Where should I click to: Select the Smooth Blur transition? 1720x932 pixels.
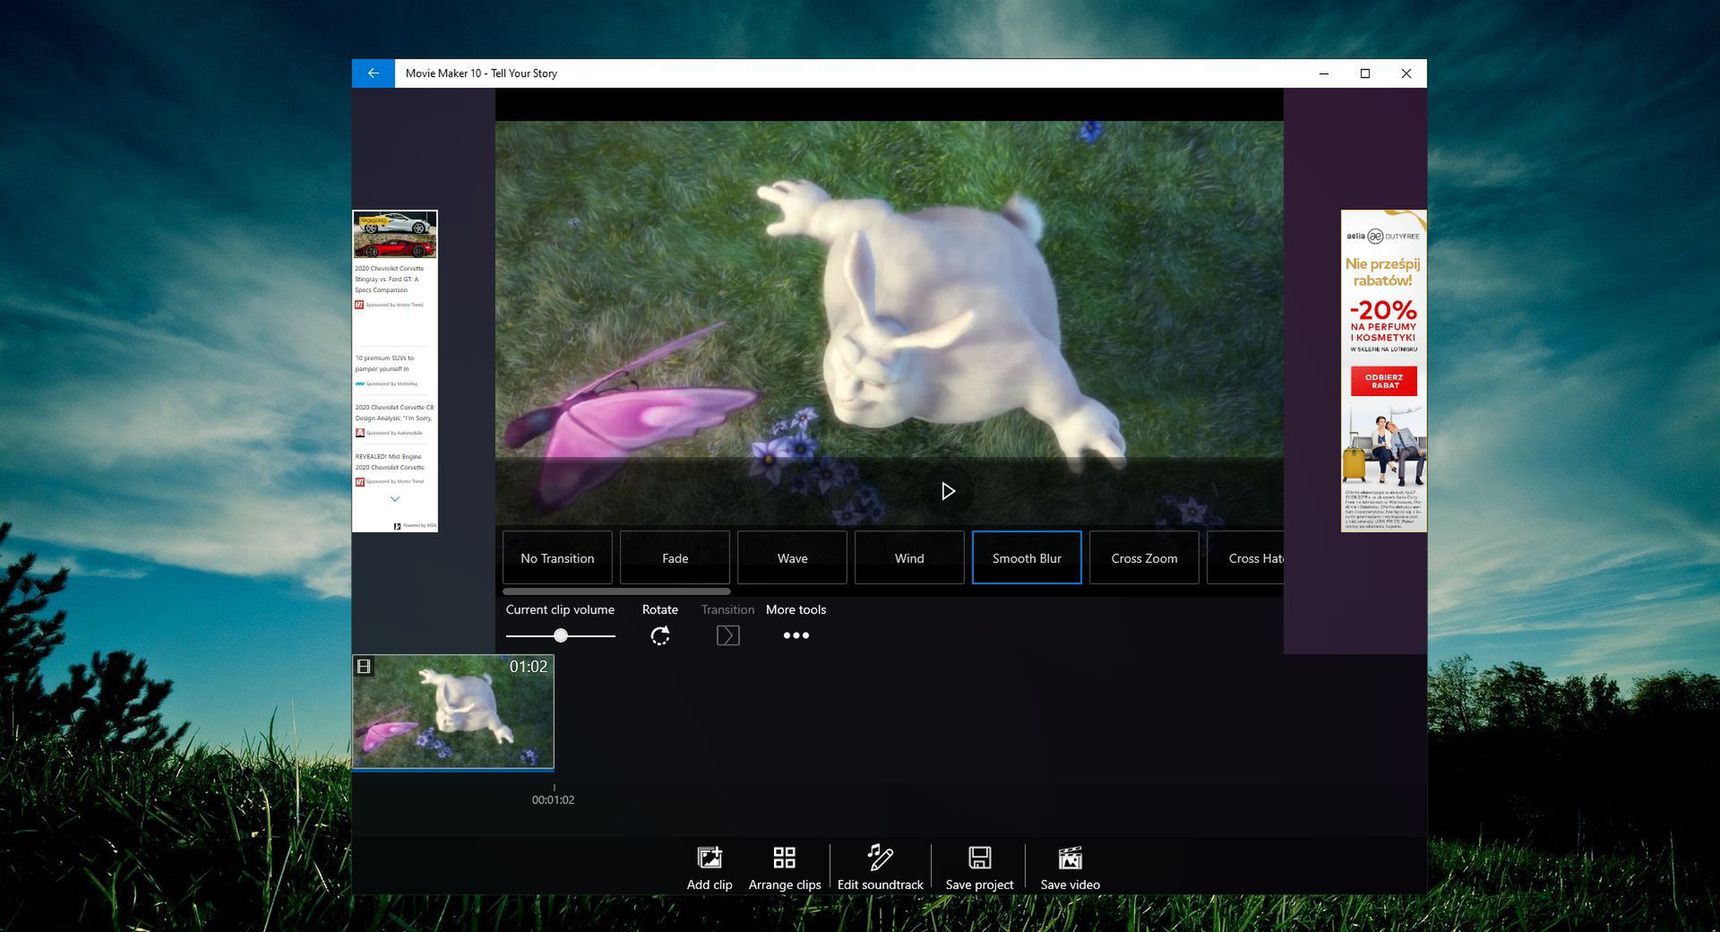click(1027, 558)
